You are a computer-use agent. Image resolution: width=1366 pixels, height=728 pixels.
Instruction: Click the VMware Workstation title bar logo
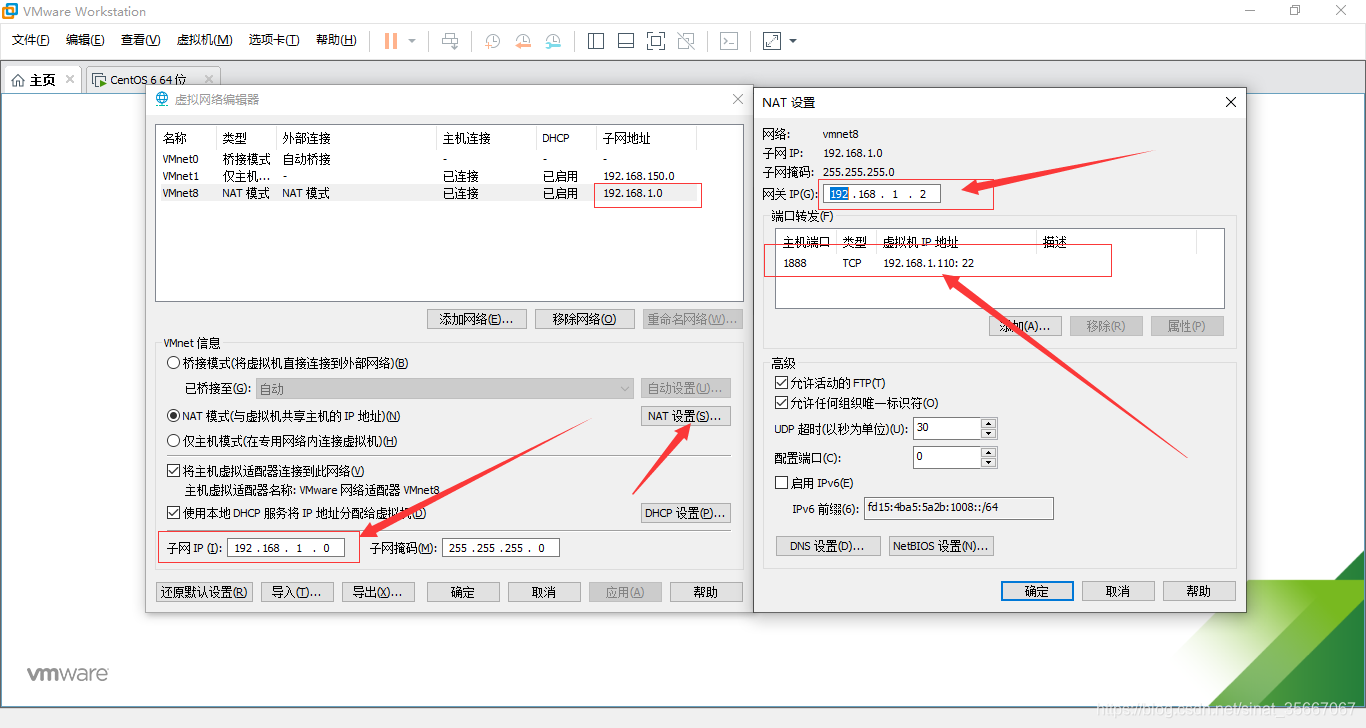(9, 11)
